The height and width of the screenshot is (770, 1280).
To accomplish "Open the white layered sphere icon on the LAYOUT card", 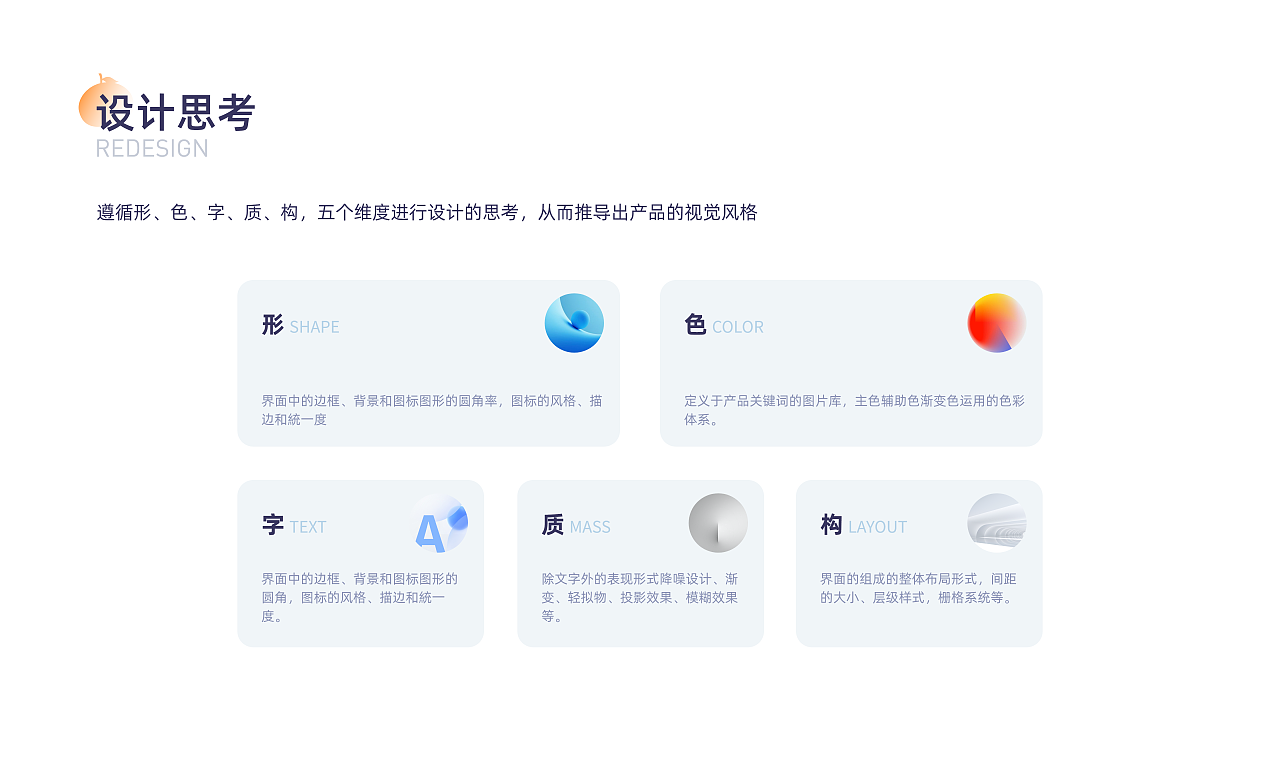I will pyautogui.click(x=996, y=523).
